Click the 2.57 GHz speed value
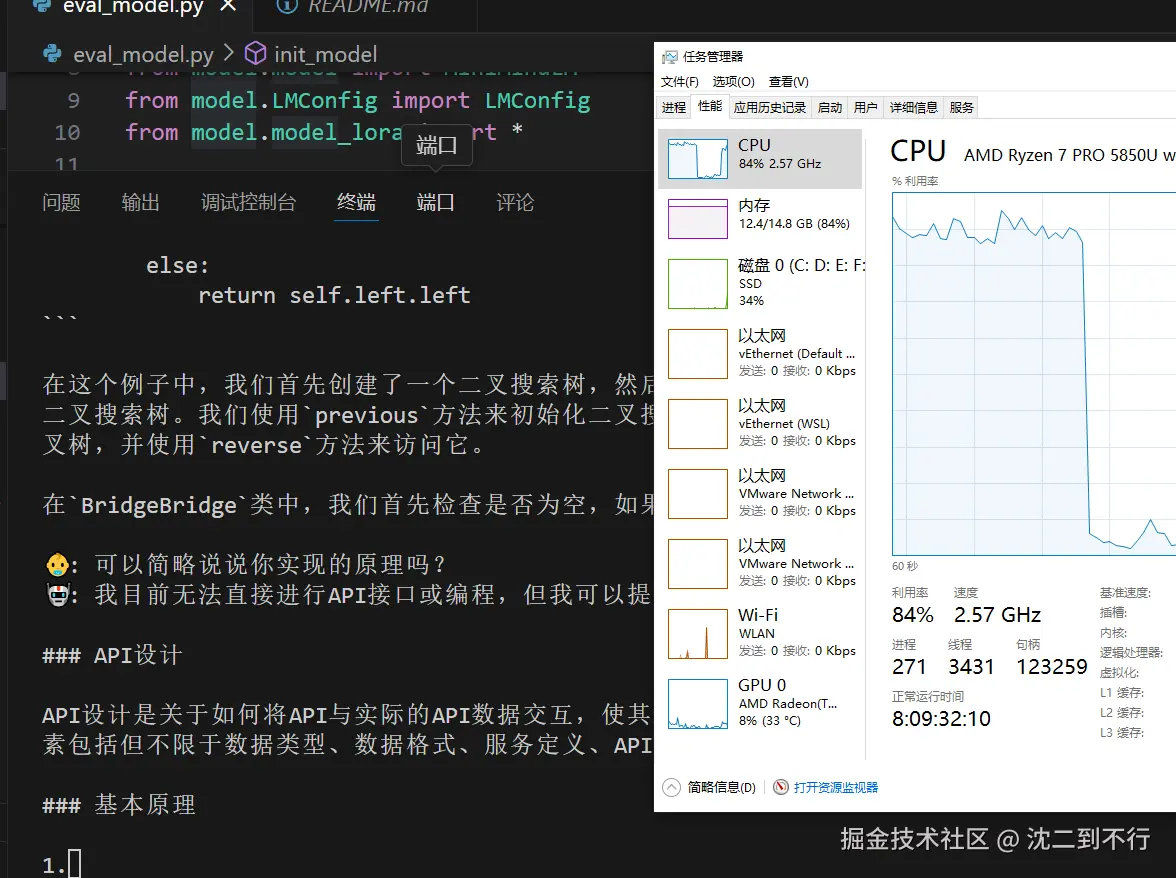The height and width of the screenshot is (878, 1176). 998,616
